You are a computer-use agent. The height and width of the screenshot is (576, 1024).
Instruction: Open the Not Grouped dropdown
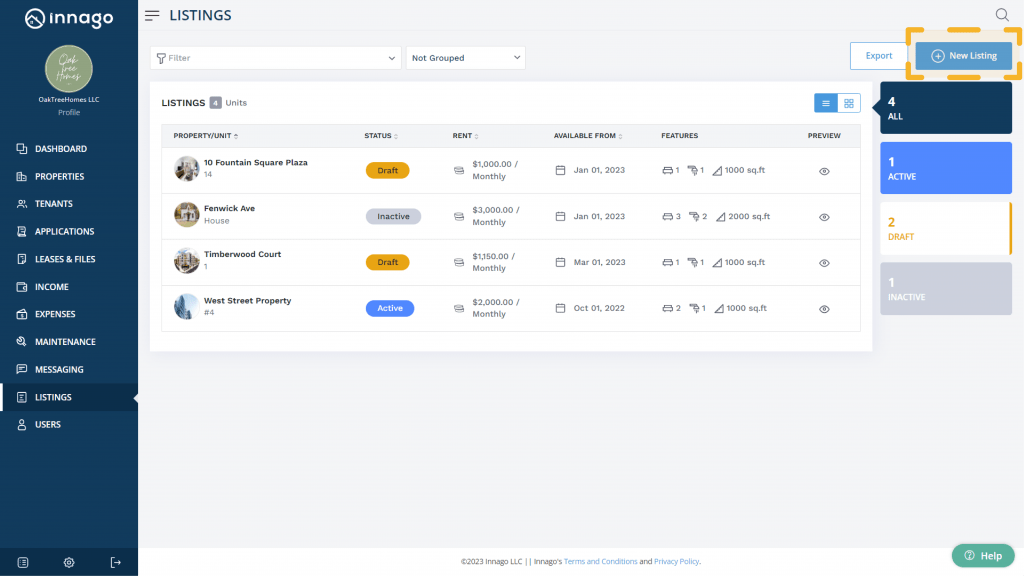coord(465,57)
